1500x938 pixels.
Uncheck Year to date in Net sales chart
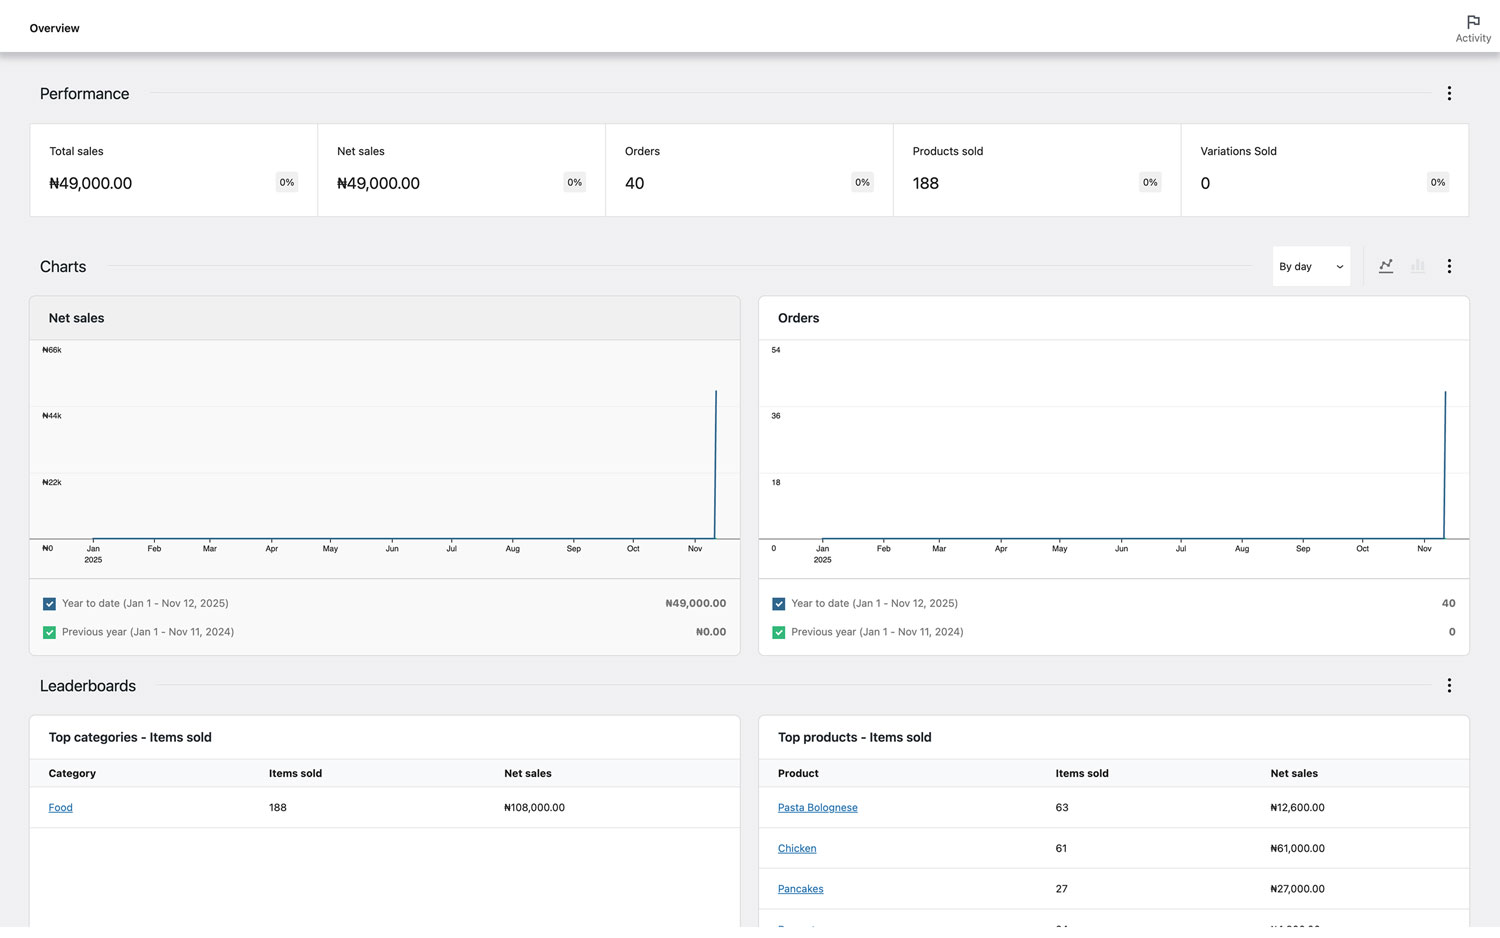tap(49, 604)
